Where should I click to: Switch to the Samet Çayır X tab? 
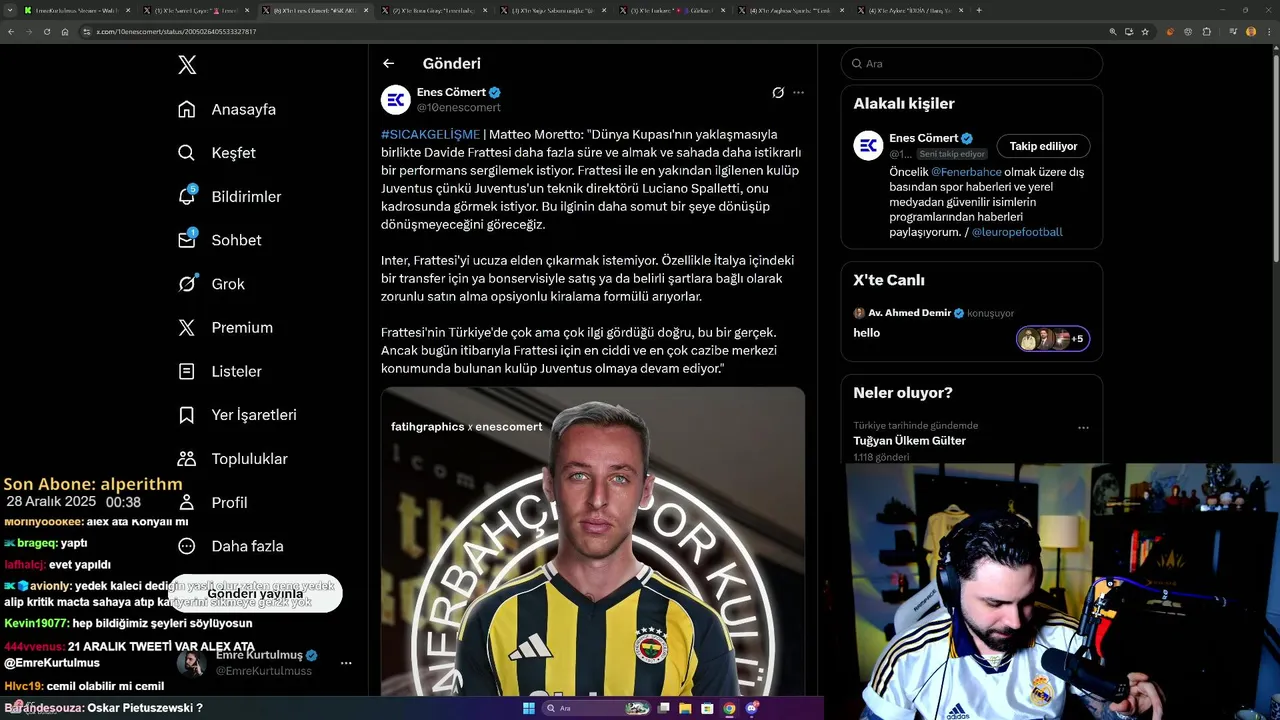point(196,10)
